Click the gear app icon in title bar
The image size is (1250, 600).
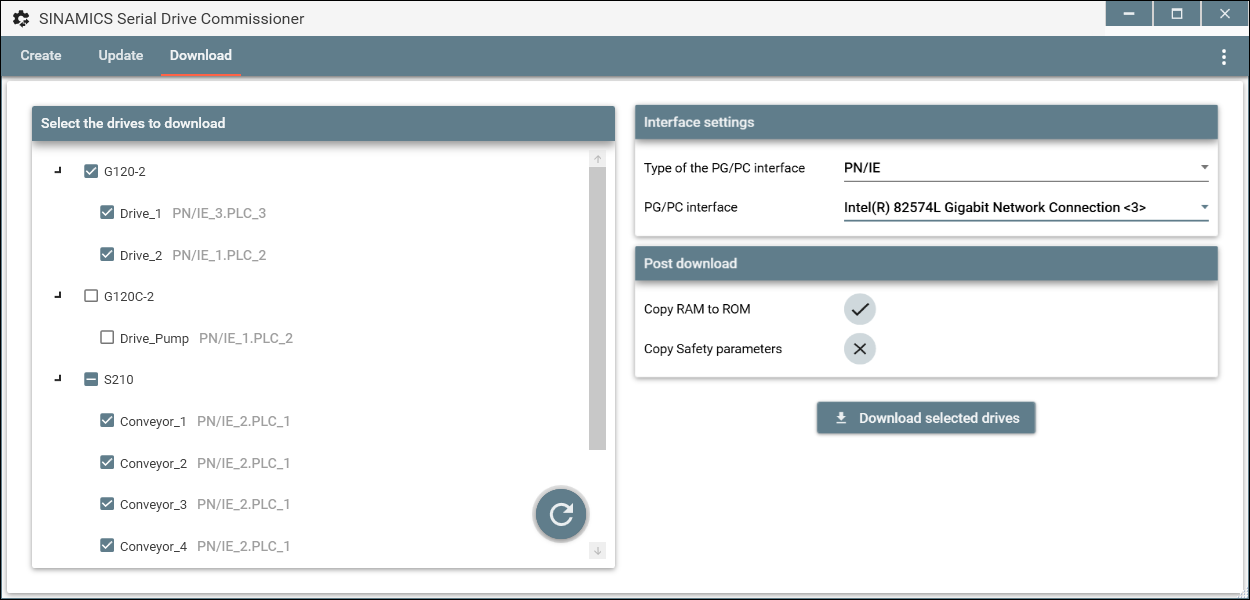point(21,18)
